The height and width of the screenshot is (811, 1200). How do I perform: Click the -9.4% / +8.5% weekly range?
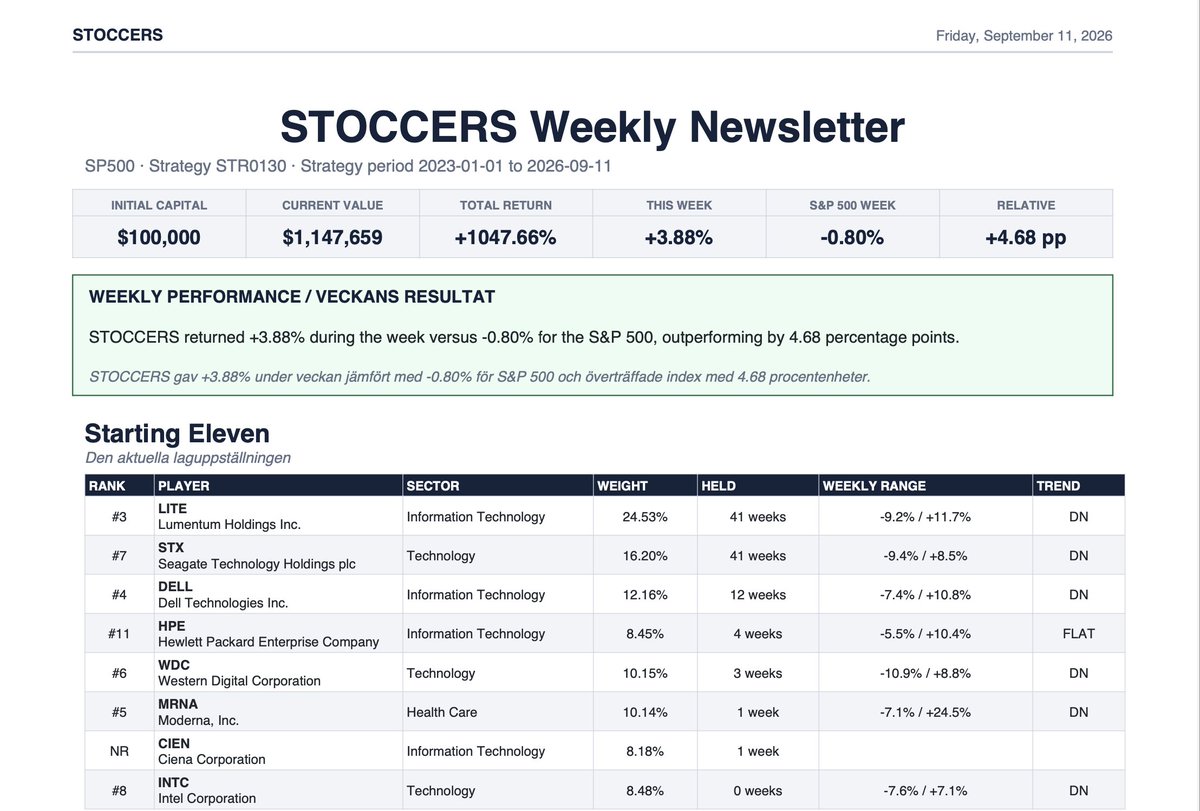pyautogui.click(x=925, y=556)
